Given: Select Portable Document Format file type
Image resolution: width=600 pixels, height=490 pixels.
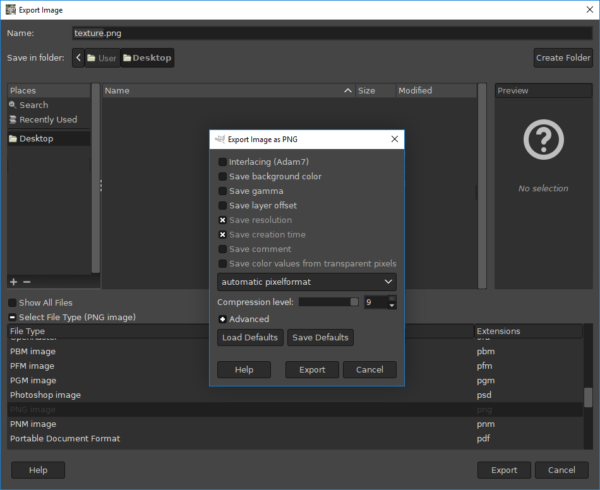Looking at the screenshot, I should pos(295,439).
